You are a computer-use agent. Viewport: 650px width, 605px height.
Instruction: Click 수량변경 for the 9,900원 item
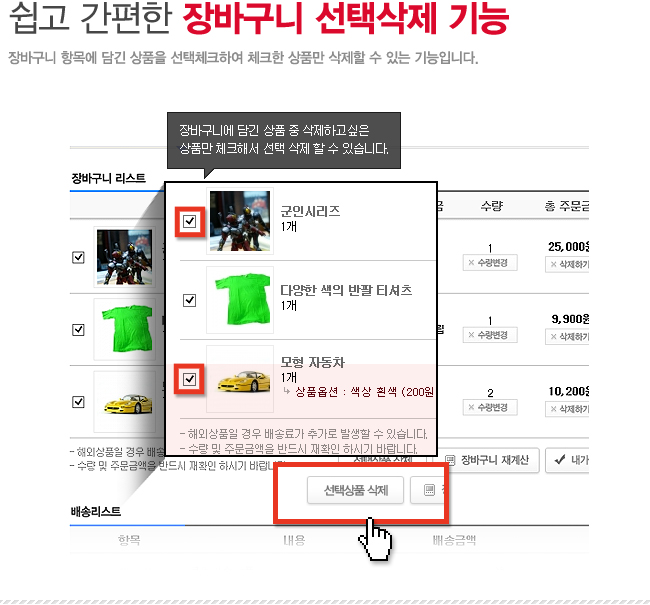coord(490,335)
